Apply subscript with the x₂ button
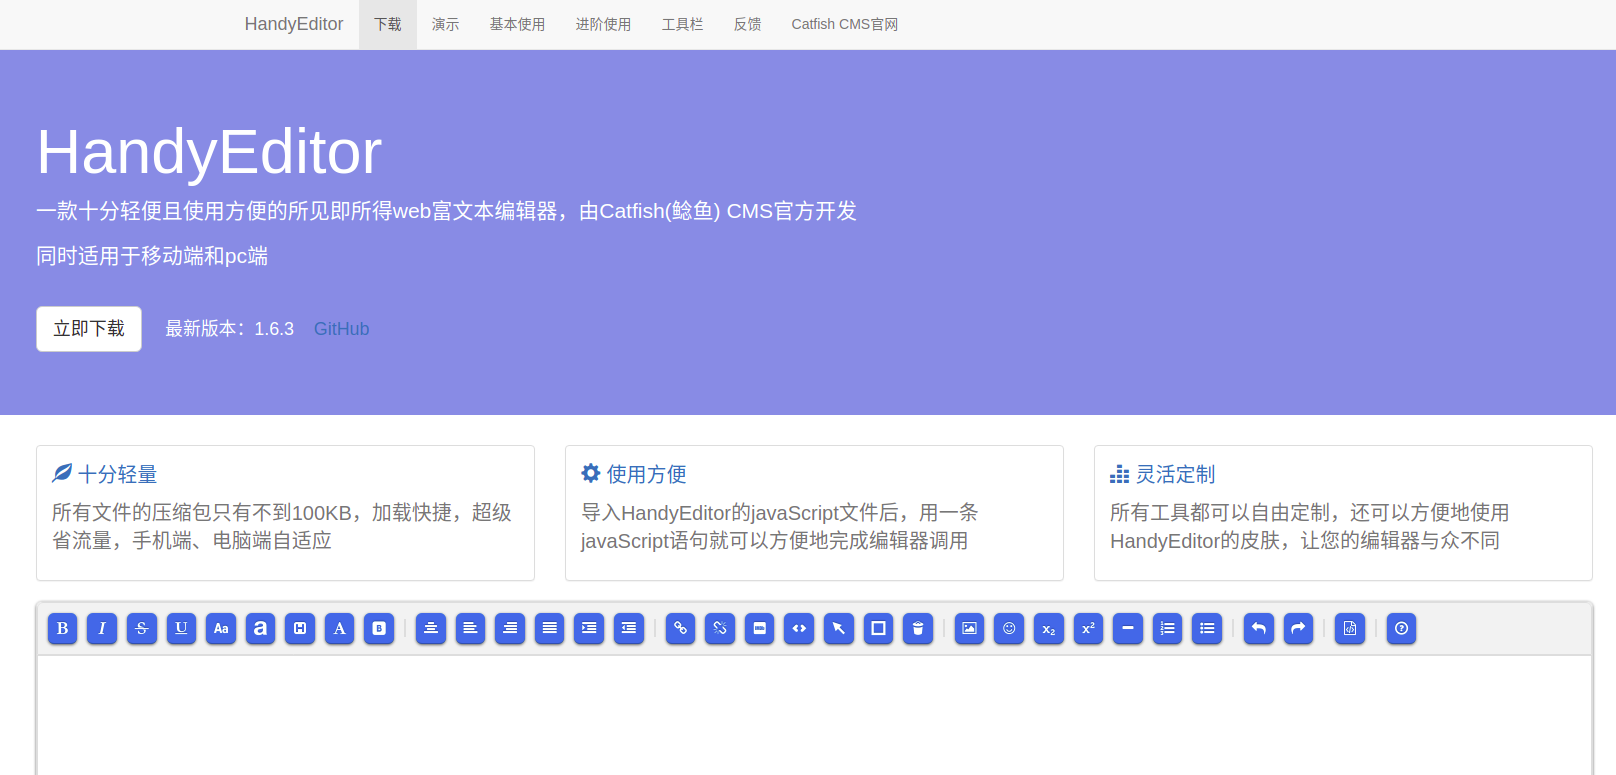 pyautogui.click(x=1048, y=628)
